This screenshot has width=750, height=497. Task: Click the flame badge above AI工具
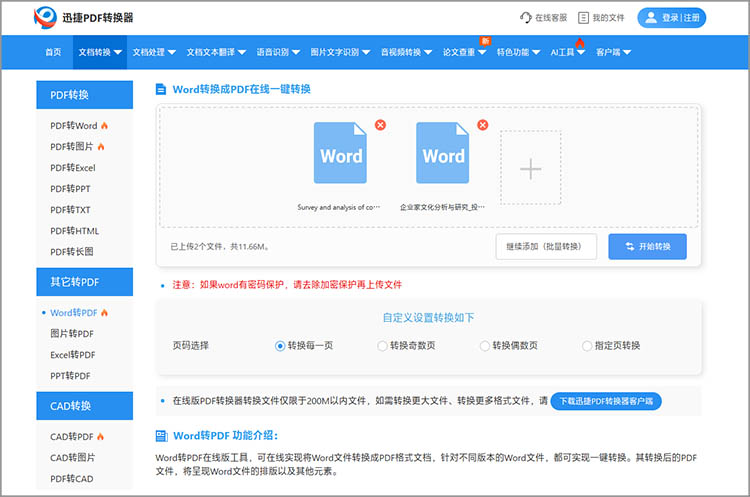tap(580, 43)
